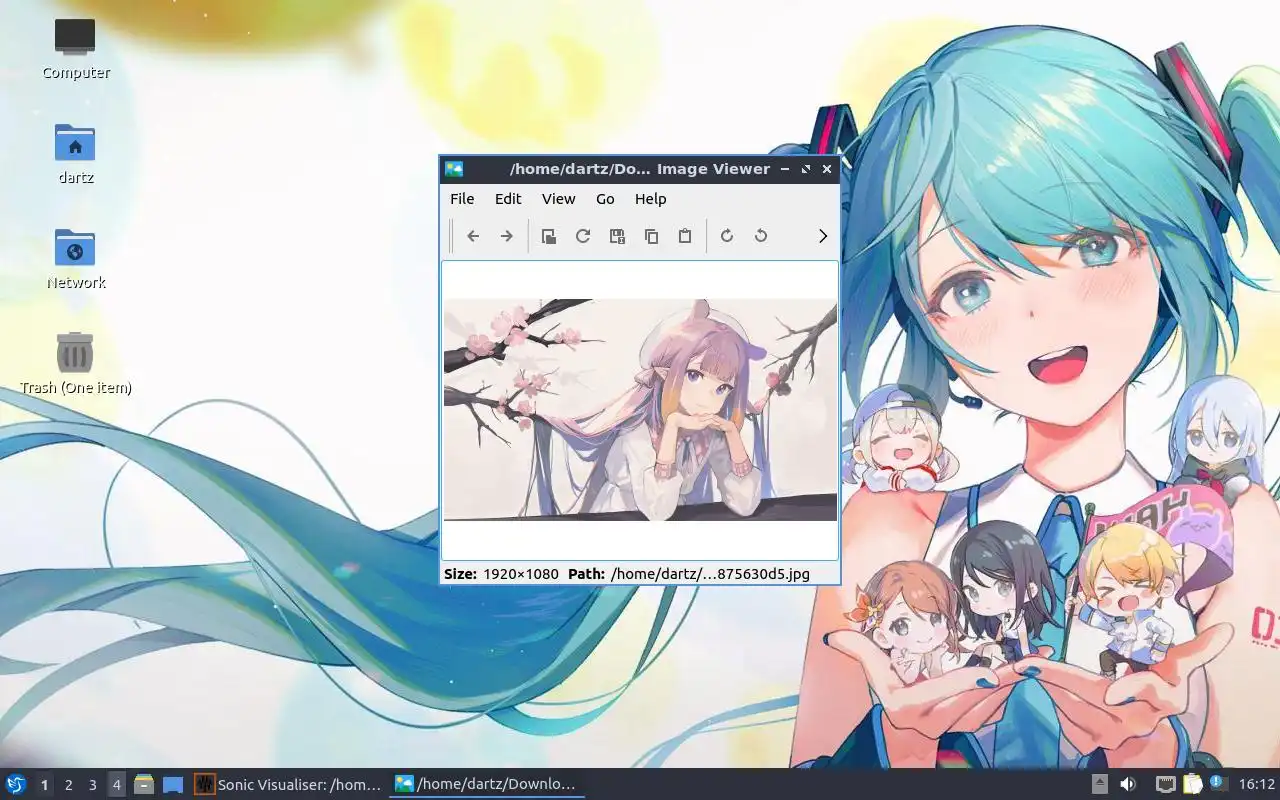Switch to workspace 4
This screenshot has height=800, width=1280.
pyautogui.click(x=116, y=785)
